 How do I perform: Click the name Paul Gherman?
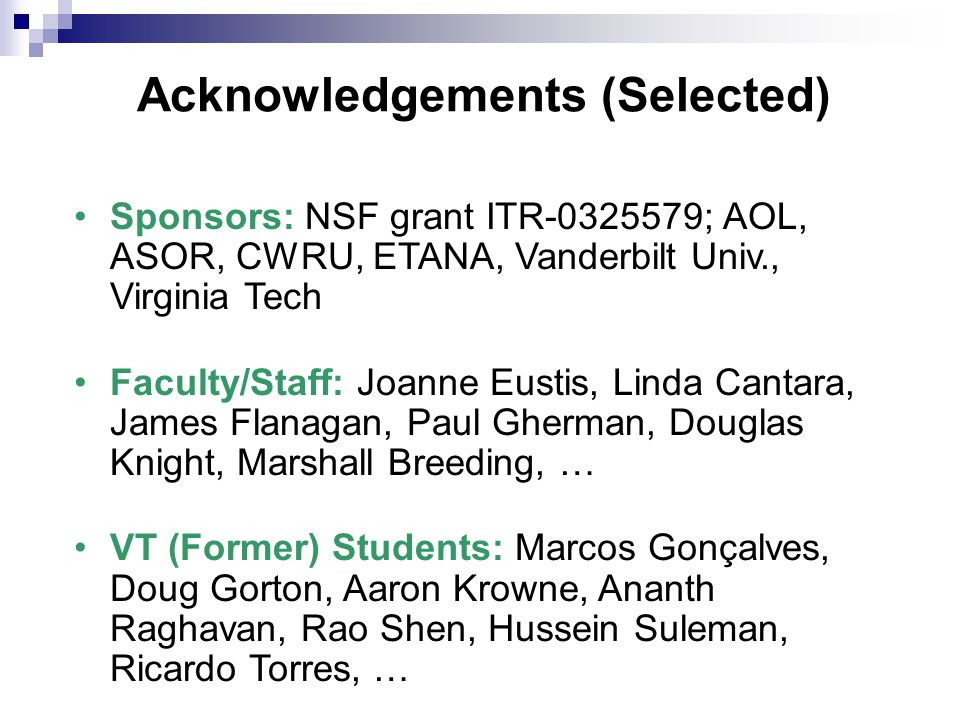tap(525, 423)
